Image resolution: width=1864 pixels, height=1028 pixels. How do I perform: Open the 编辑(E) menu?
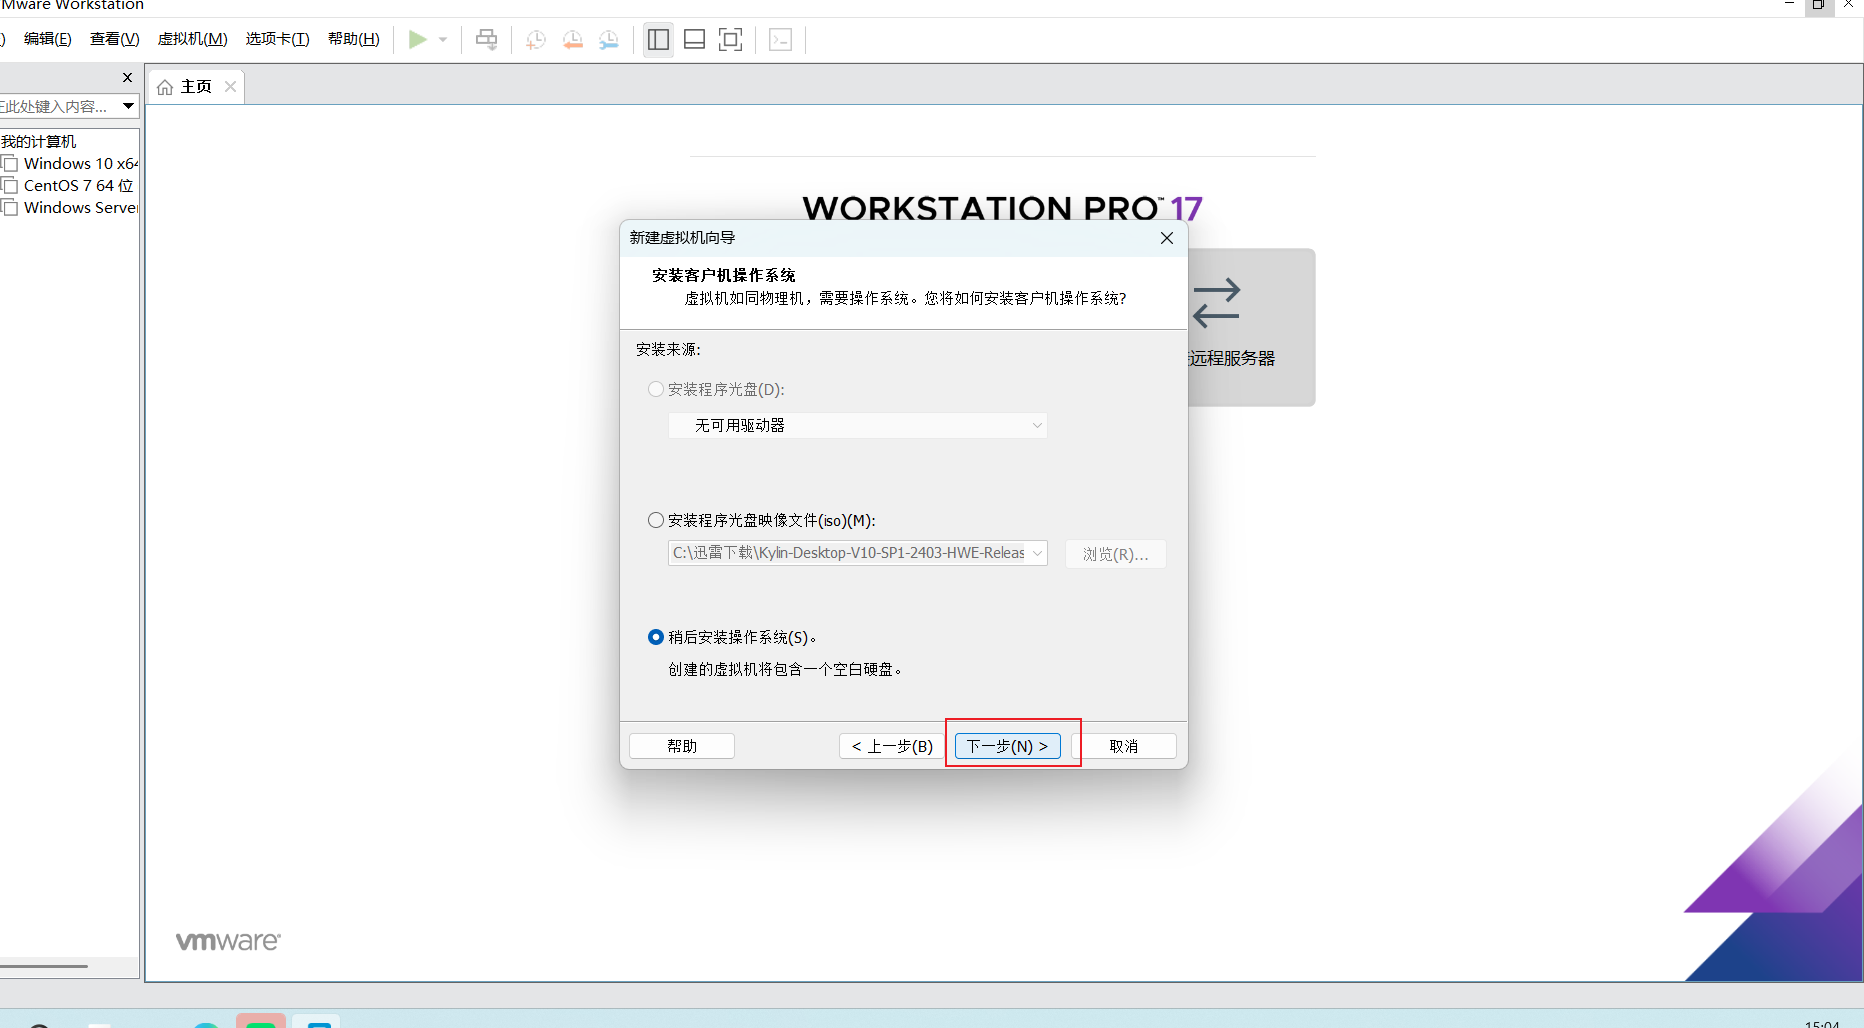coord(48,39)
